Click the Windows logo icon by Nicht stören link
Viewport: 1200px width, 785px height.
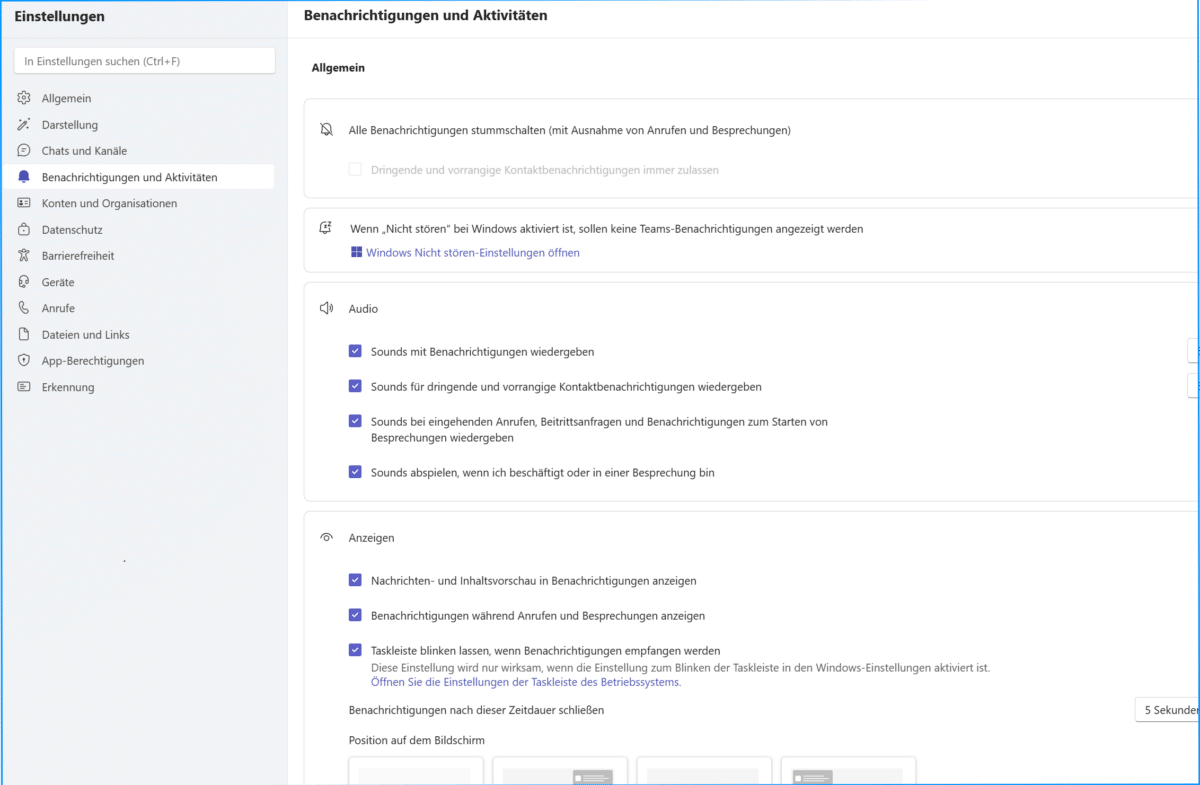coord(356,253)
